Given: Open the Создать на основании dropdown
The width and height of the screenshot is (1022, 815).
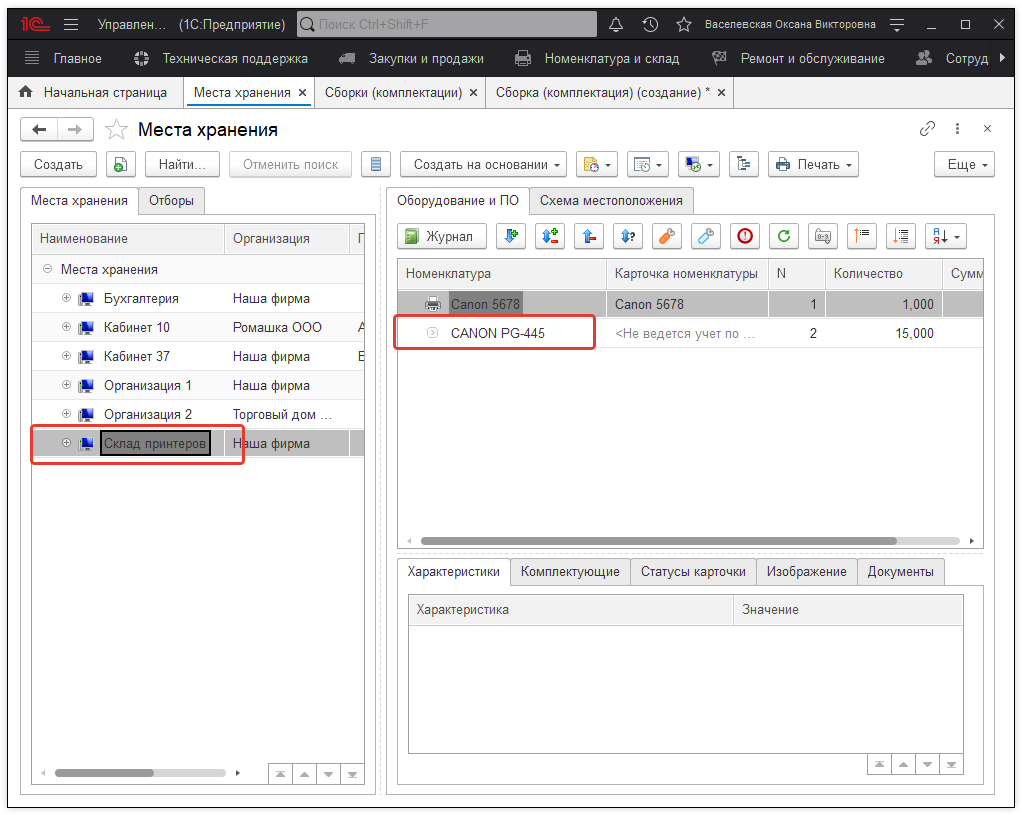Looking at the screenshot, I should (x=483, y=164).
